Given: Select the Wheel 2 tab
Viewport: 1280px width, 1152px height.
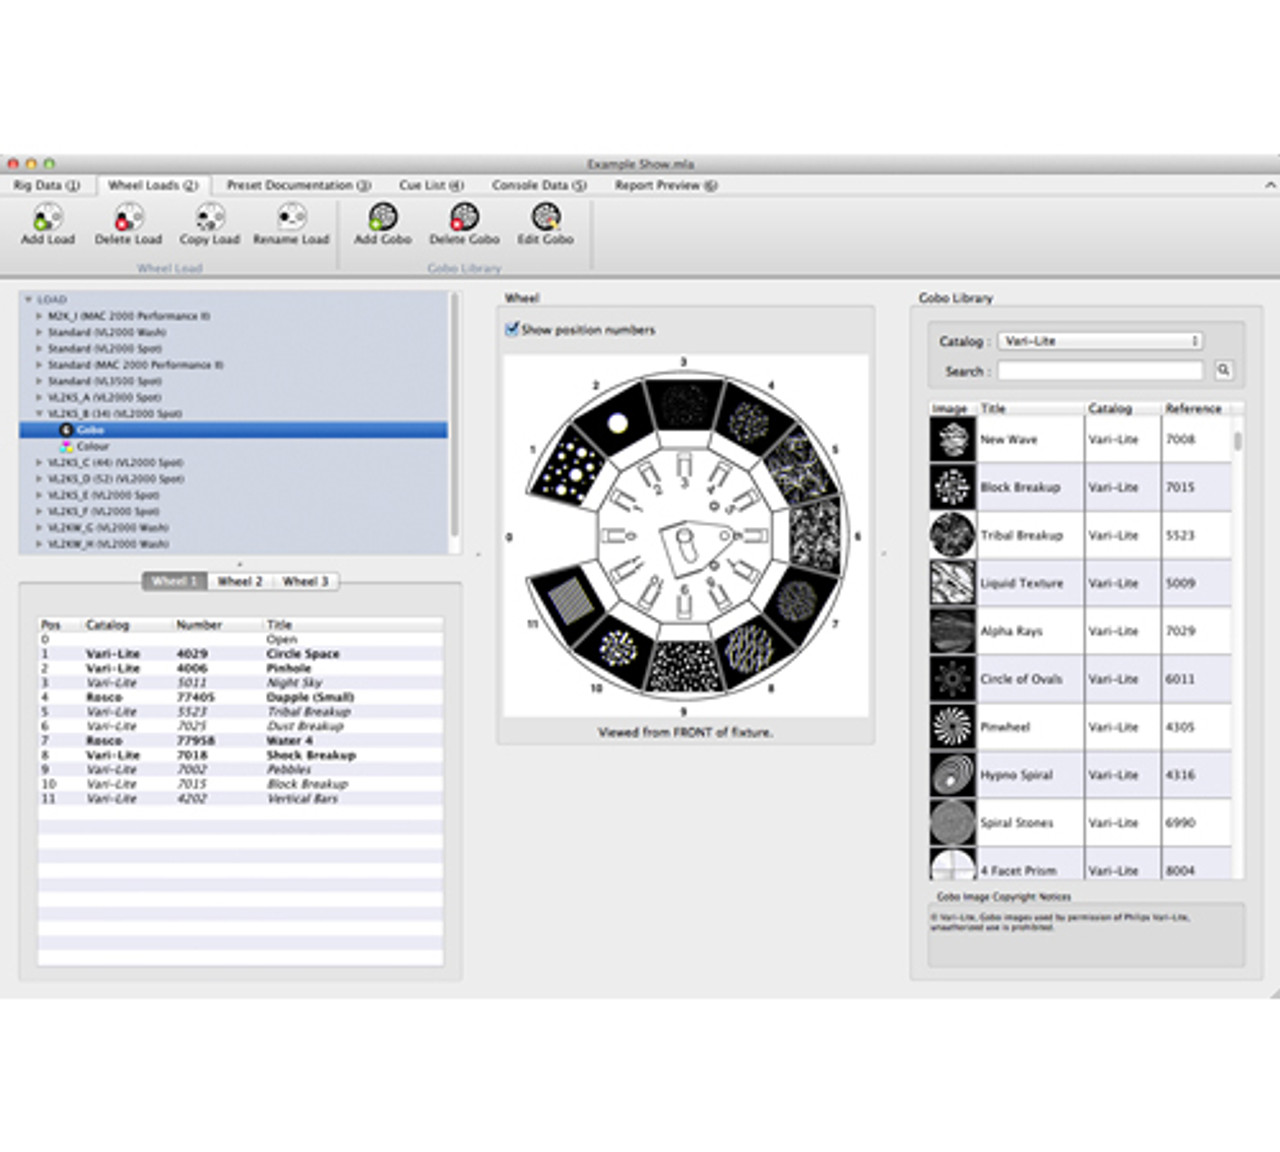Looking at the screenshot, I should tap(240, 581).
